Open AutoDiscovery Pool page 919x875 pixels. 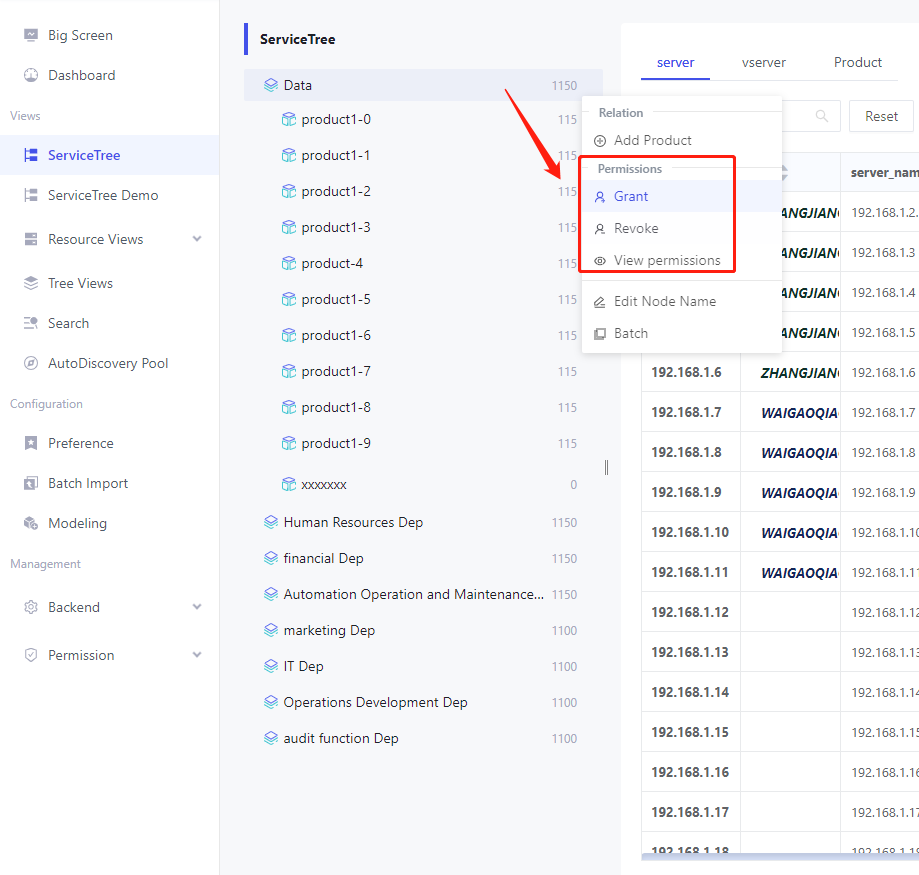(110, 363)
